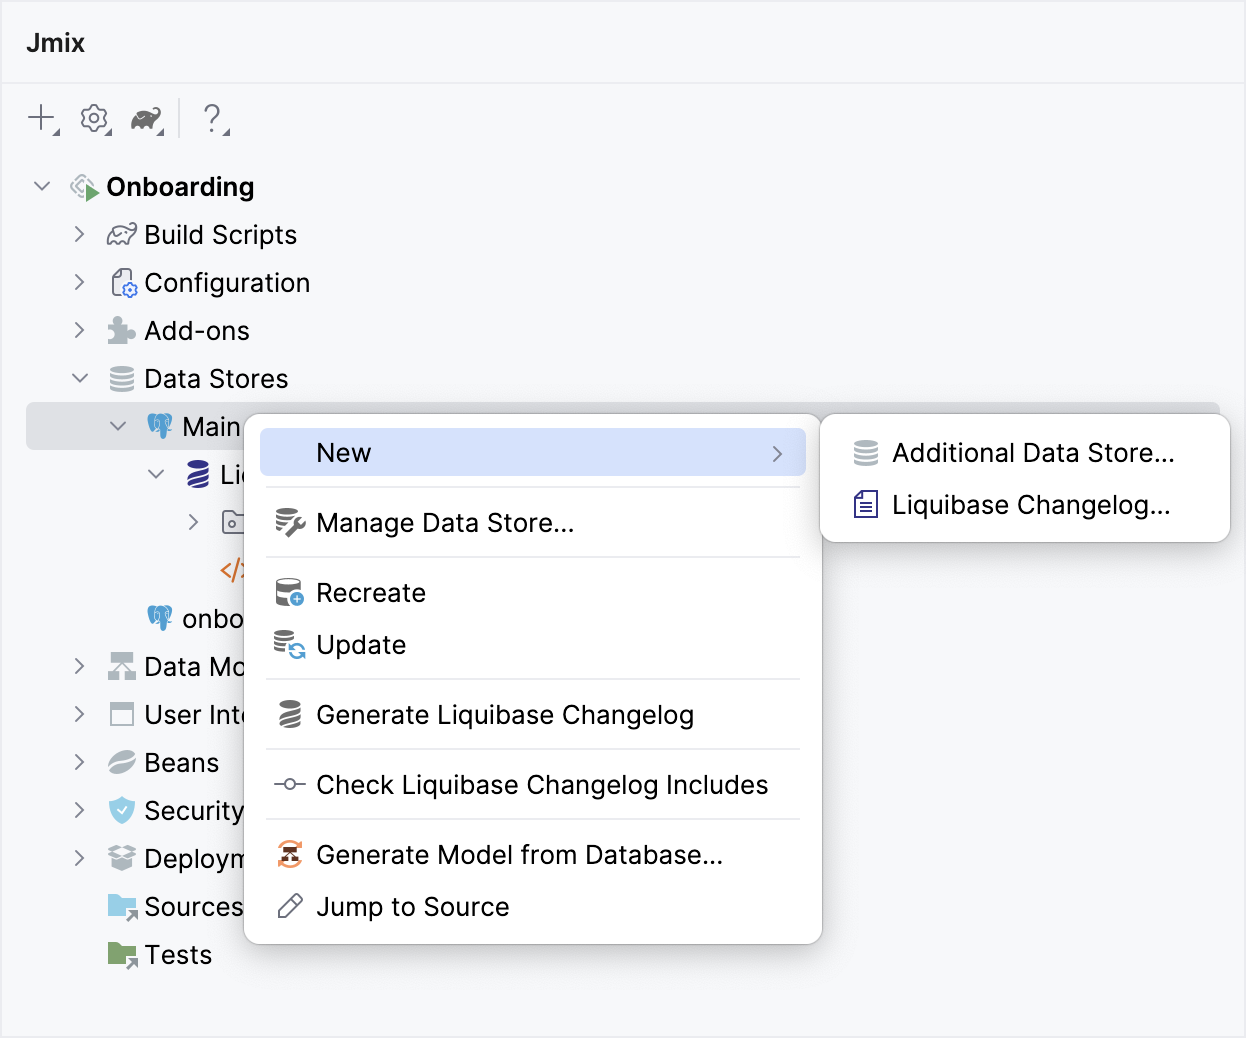Expand the Security node
This screenshot has width=1246, height=1038.
tap(80, 811)
